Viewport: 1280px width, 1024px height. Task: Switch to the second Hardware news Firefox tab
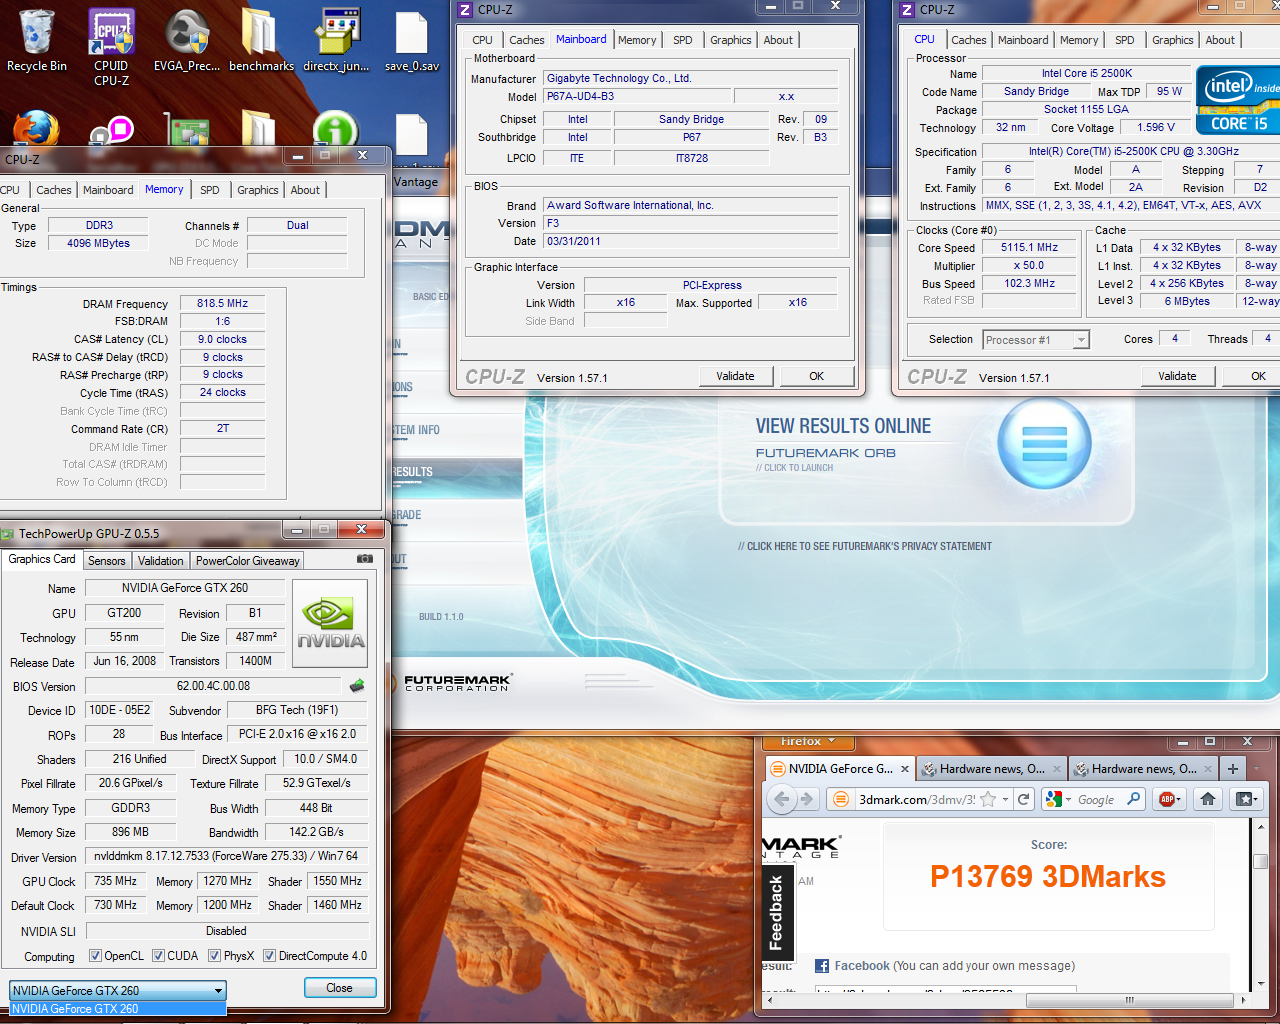pyautogui.click(x=1144, y=769)
